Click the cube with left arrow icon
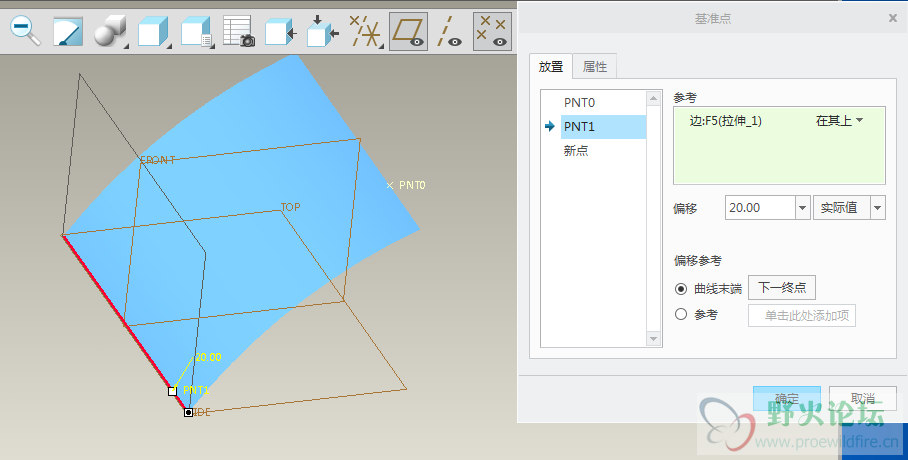This screenshot has width=908, height=460. [x=280, y=32]
